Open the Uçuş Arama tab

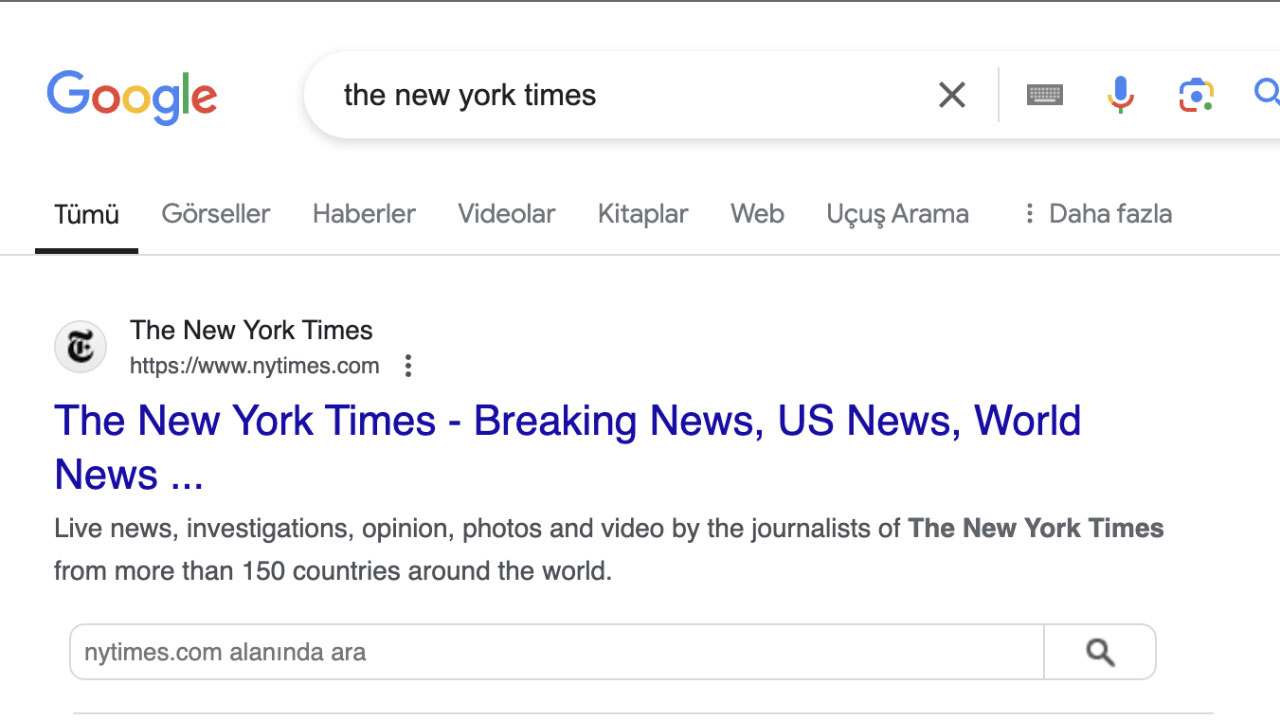897,214
